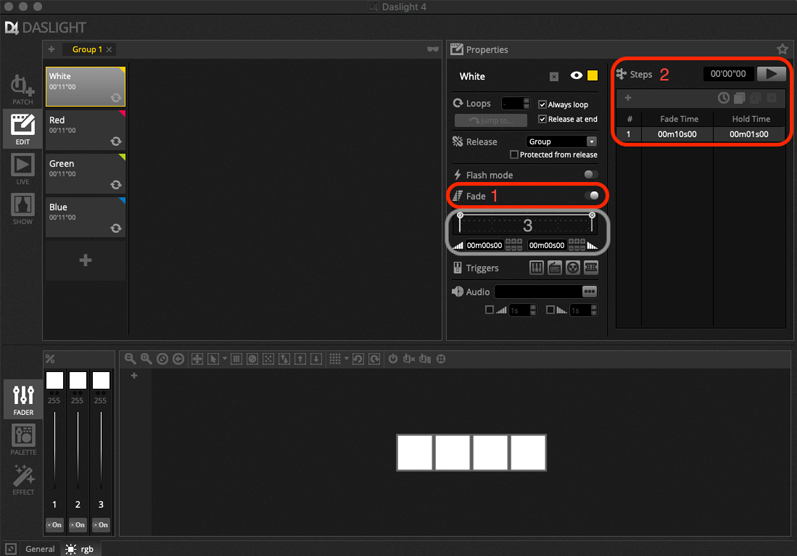
Task: Click the DMX trigger round icon
Action: pyautogui.click(x=573, y=267)
